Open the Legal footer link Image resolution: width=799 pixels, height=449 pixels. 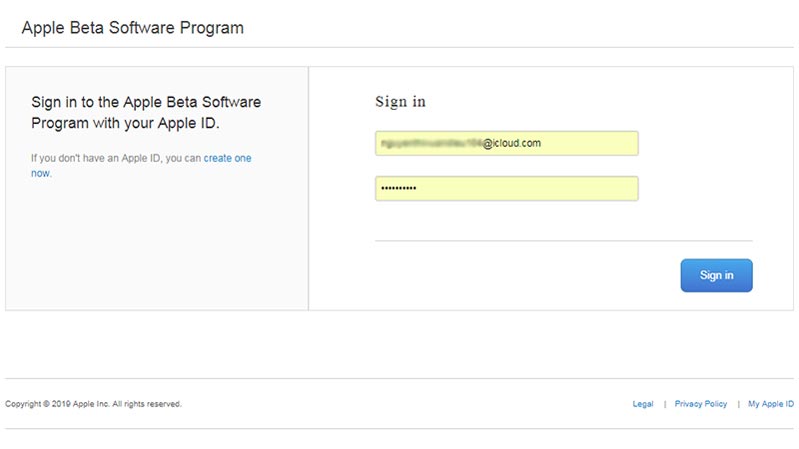pyautogui.click(x=643, y=404)
